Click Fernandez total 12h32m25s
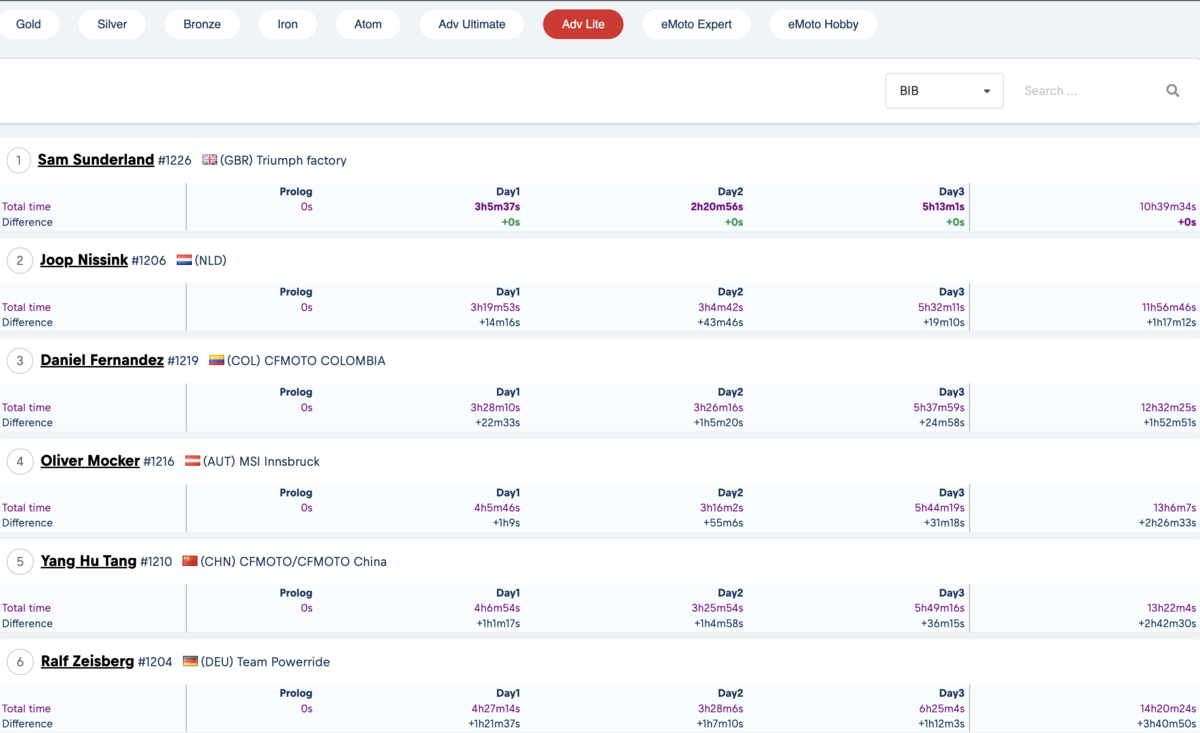 coord(1169,407)
